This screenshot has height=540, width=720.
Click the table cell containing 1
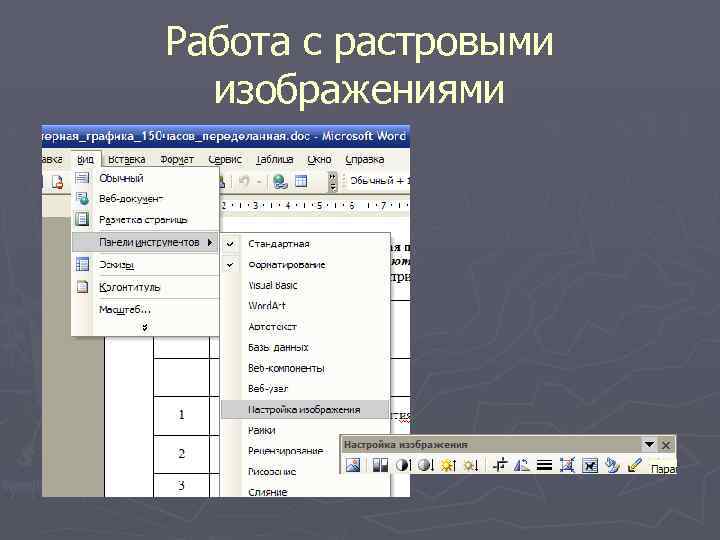coord(181,416)
